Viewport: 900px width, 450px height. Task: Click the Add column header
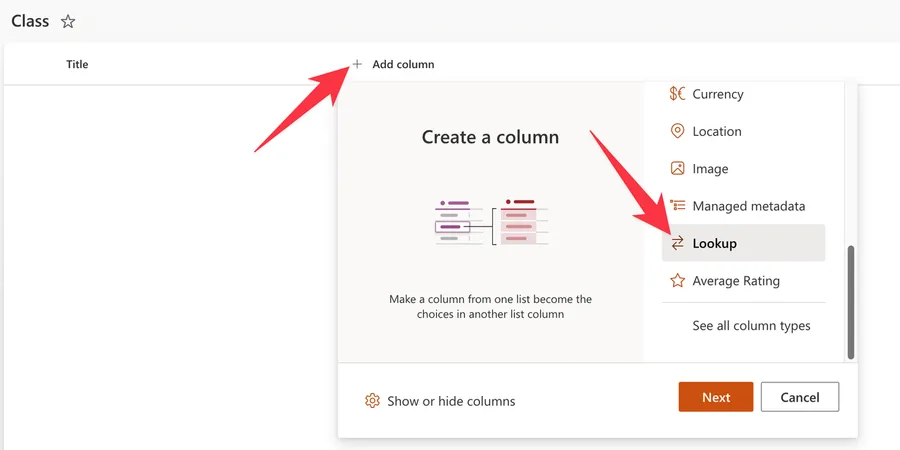coord(403,64)
